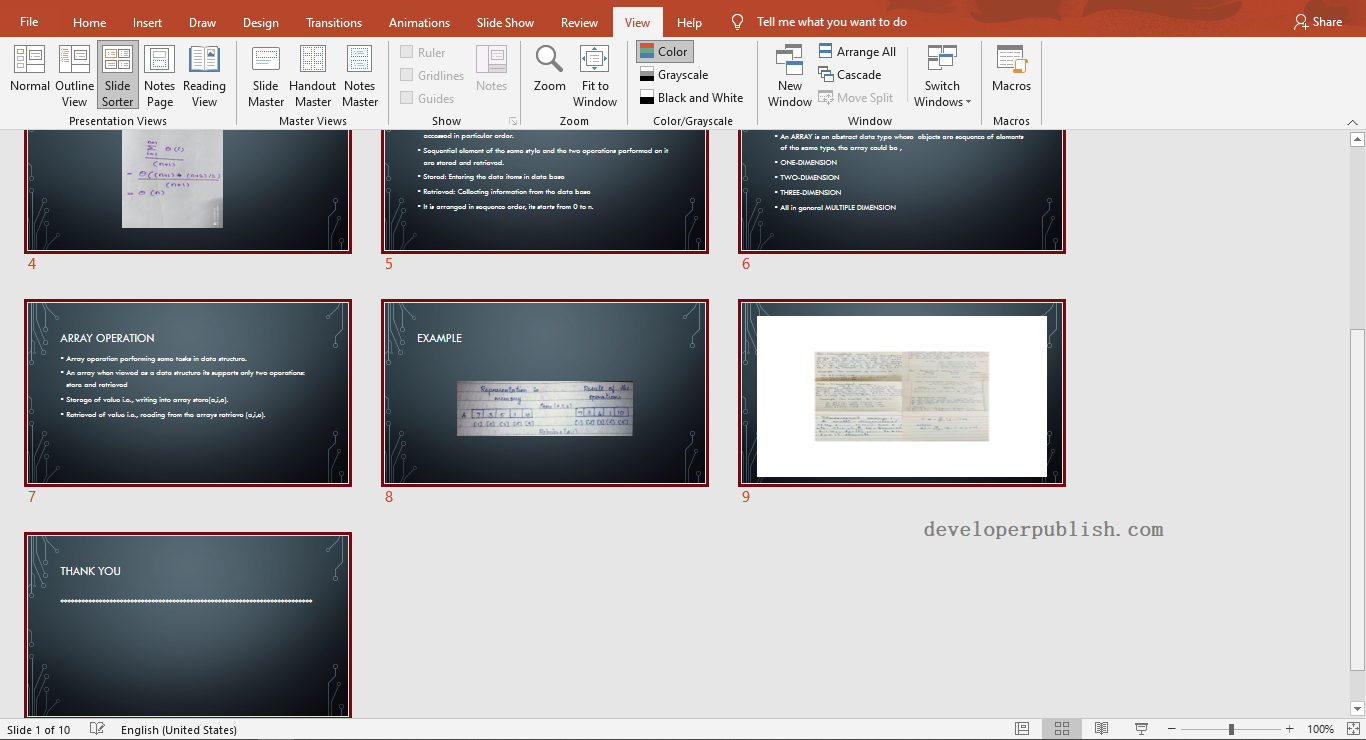1366x740 pixels.
Task: Select Grayscale mode
Action: tap(674, 75)
